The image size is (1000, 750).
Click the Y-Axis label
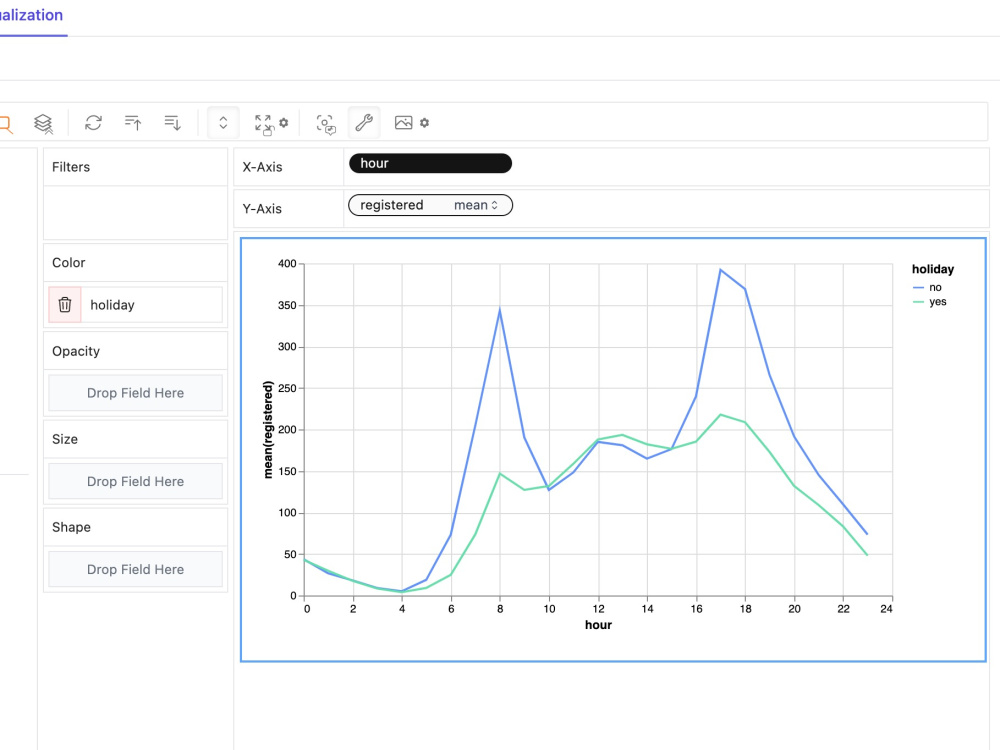click(262, 209)
